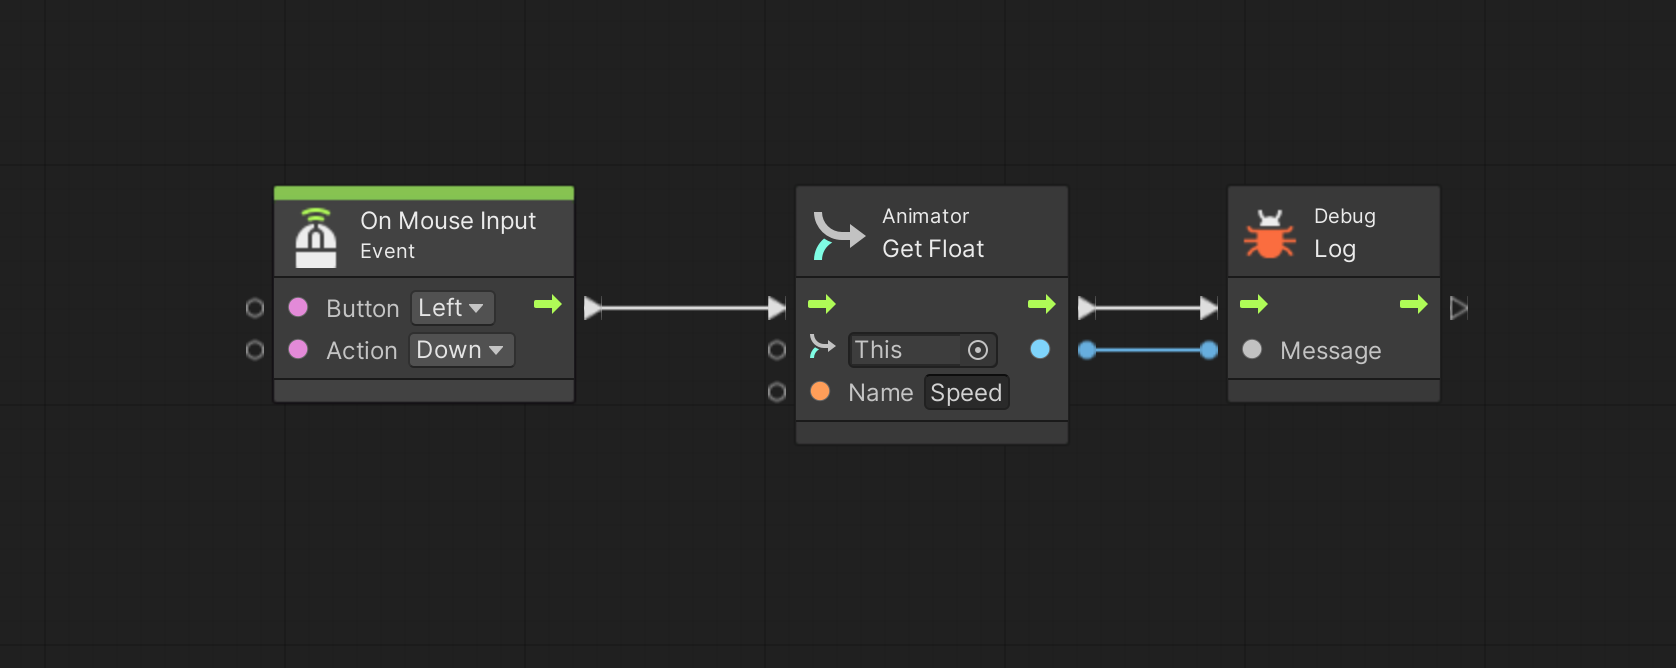The image size is (1676, 668).
Task: Click the orange Name input port
Action: coord(820,391)
